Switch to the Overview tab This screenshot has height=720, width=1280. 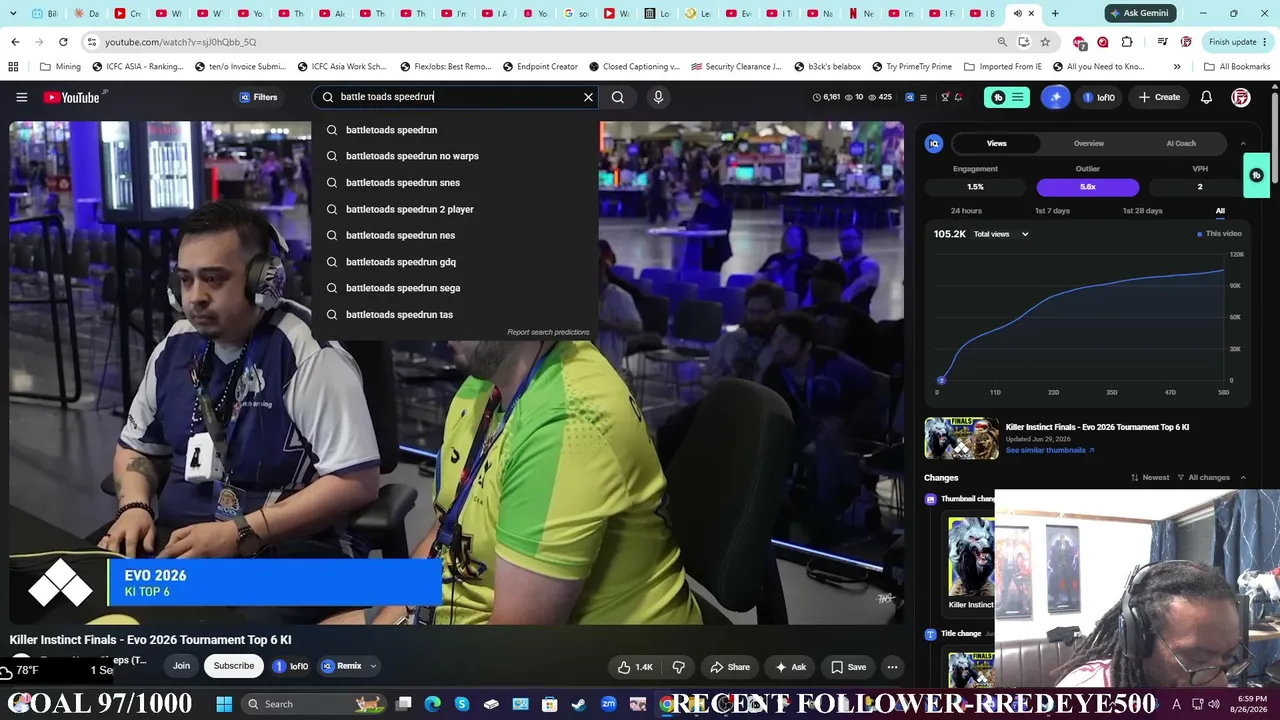pyautogui.click(x=1089, y=143)
